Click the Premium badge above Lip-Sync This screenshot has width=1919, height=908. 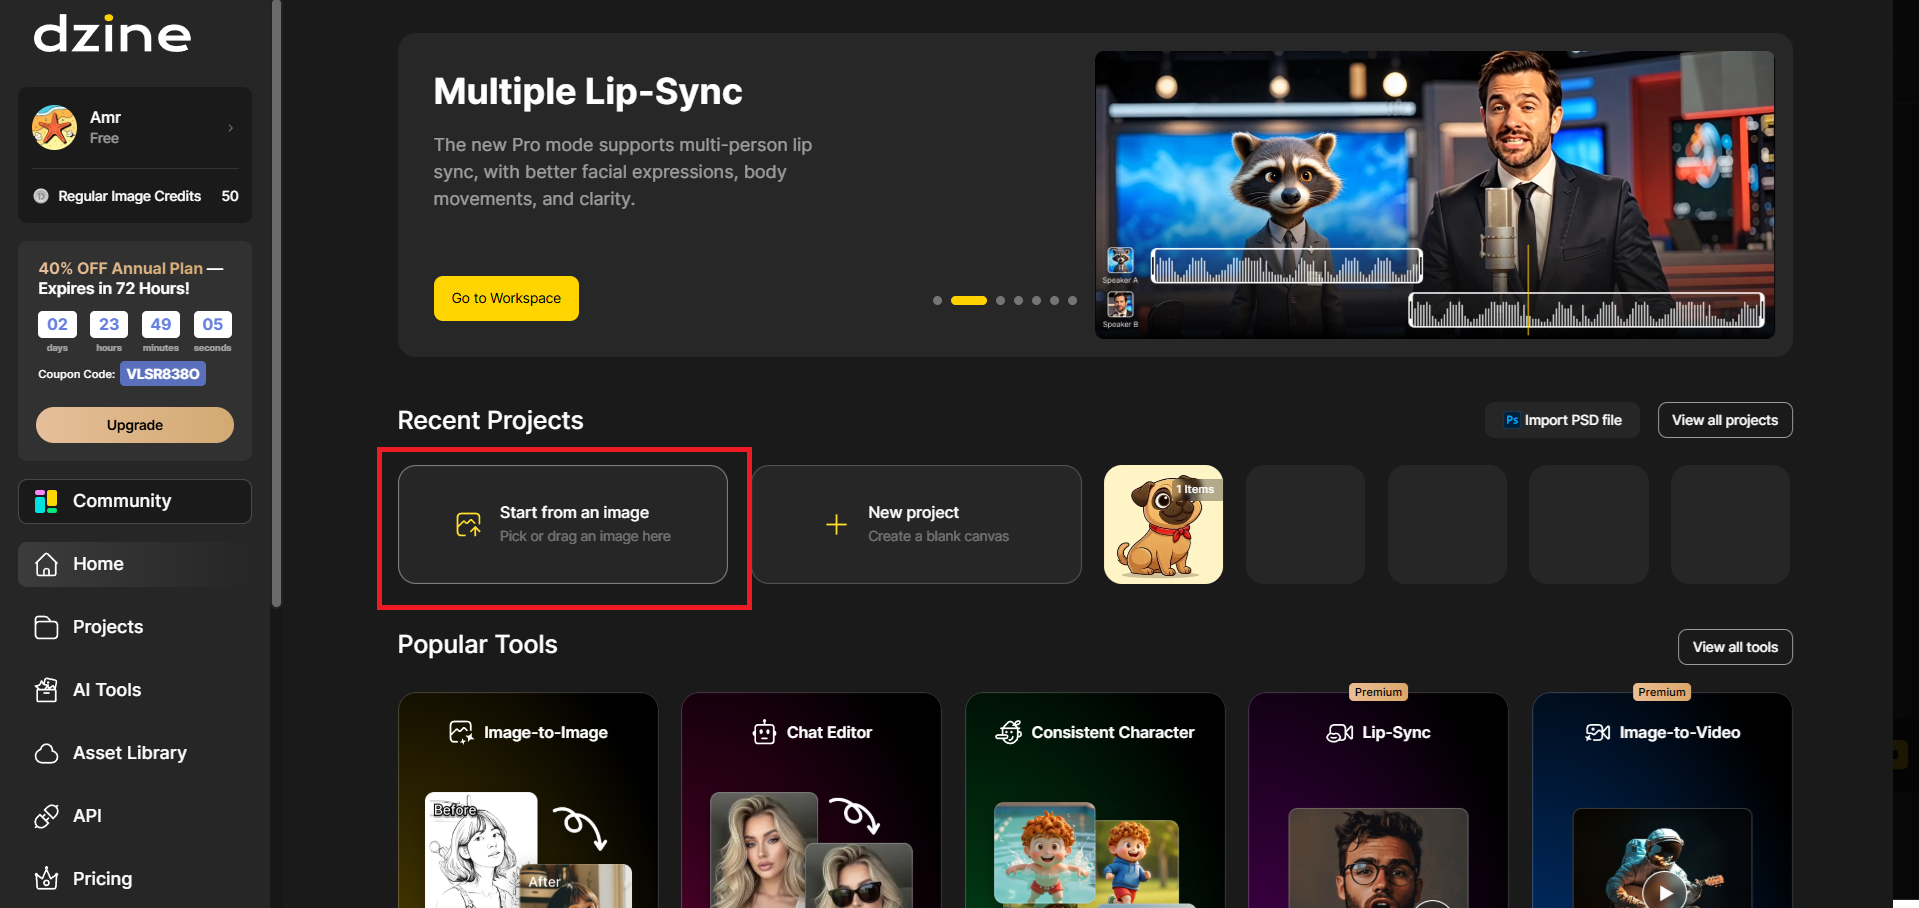[1378, 692]
